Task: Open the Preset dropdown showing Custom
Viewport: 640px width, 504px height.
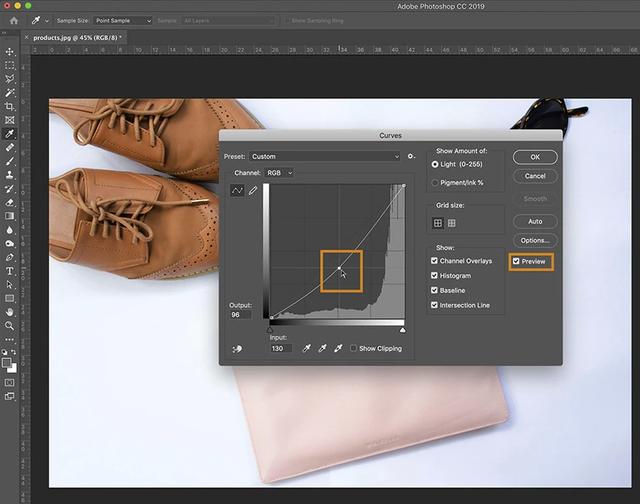Action: coord(325,156)
